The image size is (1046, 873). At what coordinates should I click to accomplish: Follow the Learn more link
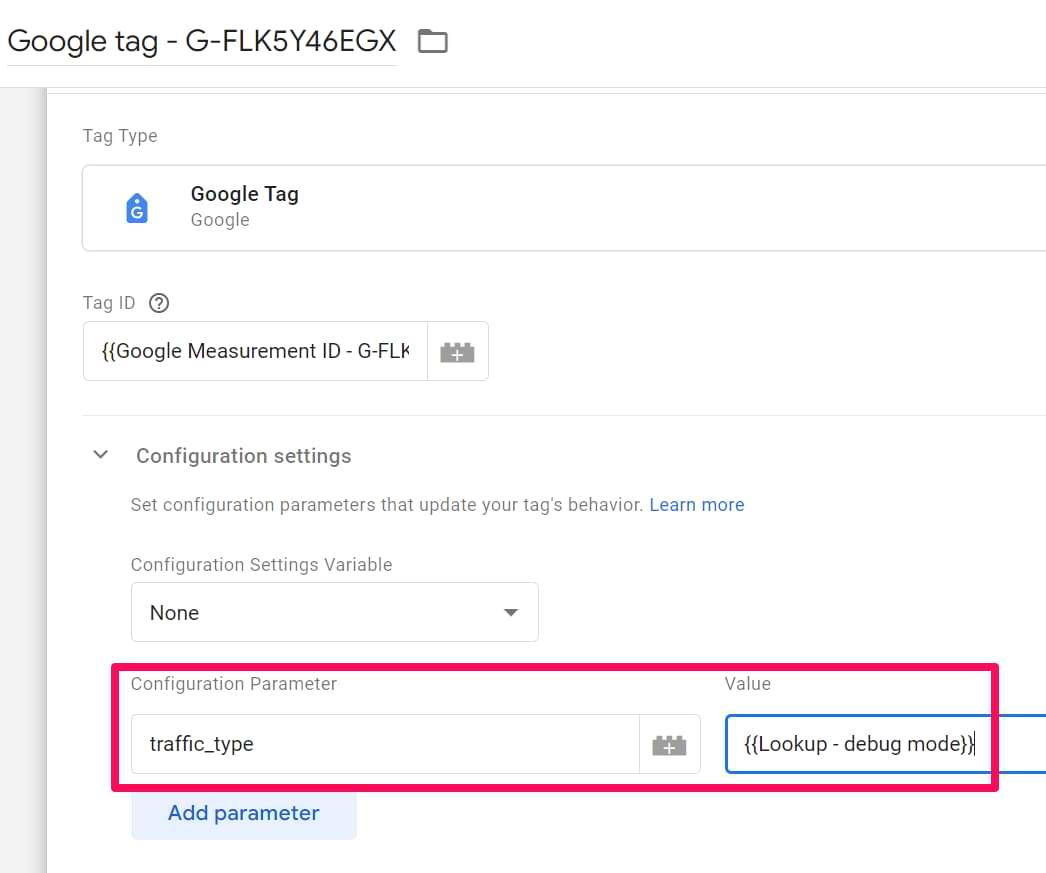(696, 505)
